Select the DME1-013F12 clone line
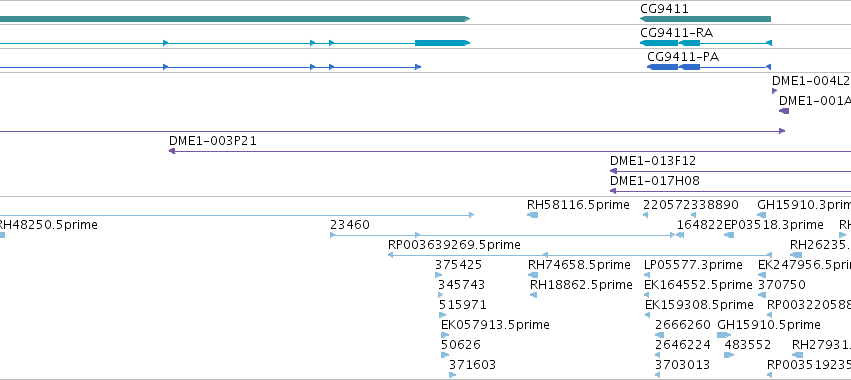Image resolution: width=851 pixels, height=380 pixels. coord(731,171)
